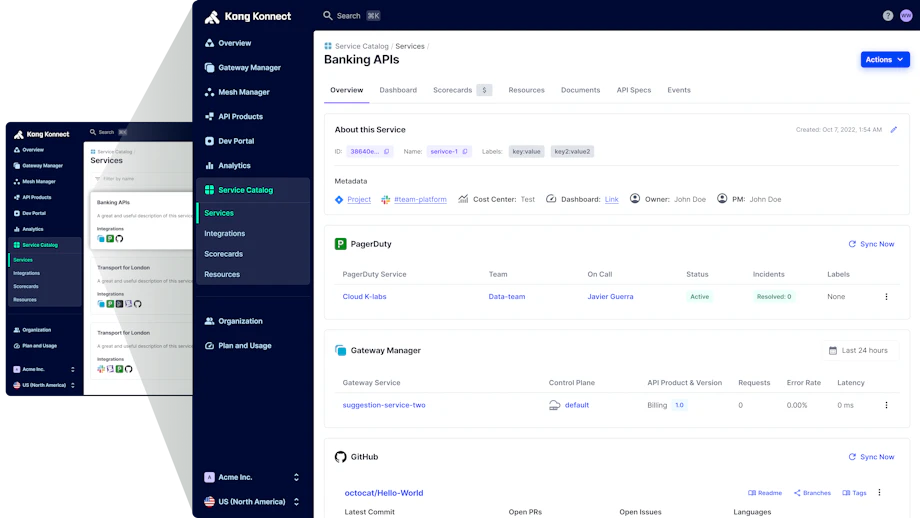Click the Resolved: 0 incidents badge
Viewport: 920px width, 518px height.
[773, 297]
